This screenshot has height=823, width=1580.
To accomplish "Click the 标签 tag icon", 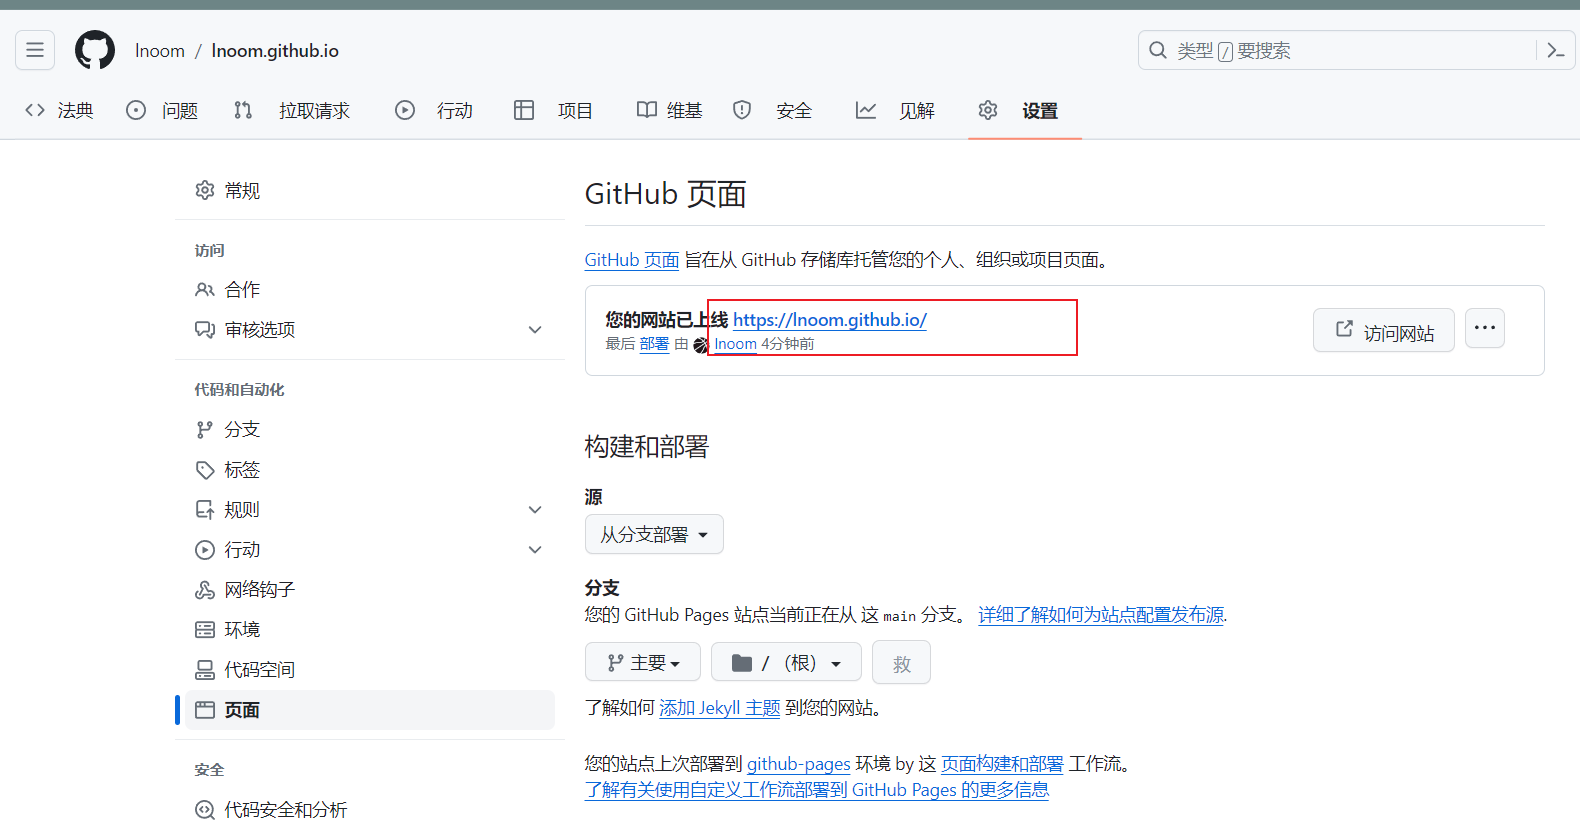I will (x=205, y=470).
